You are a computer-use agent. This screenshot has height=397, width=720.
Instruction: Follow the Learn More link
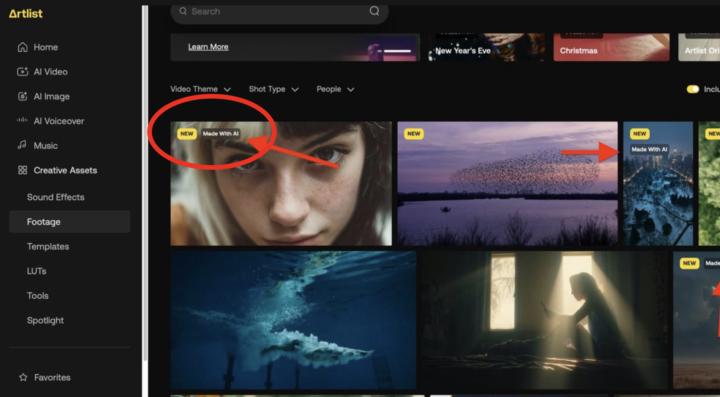click(208, 47)
